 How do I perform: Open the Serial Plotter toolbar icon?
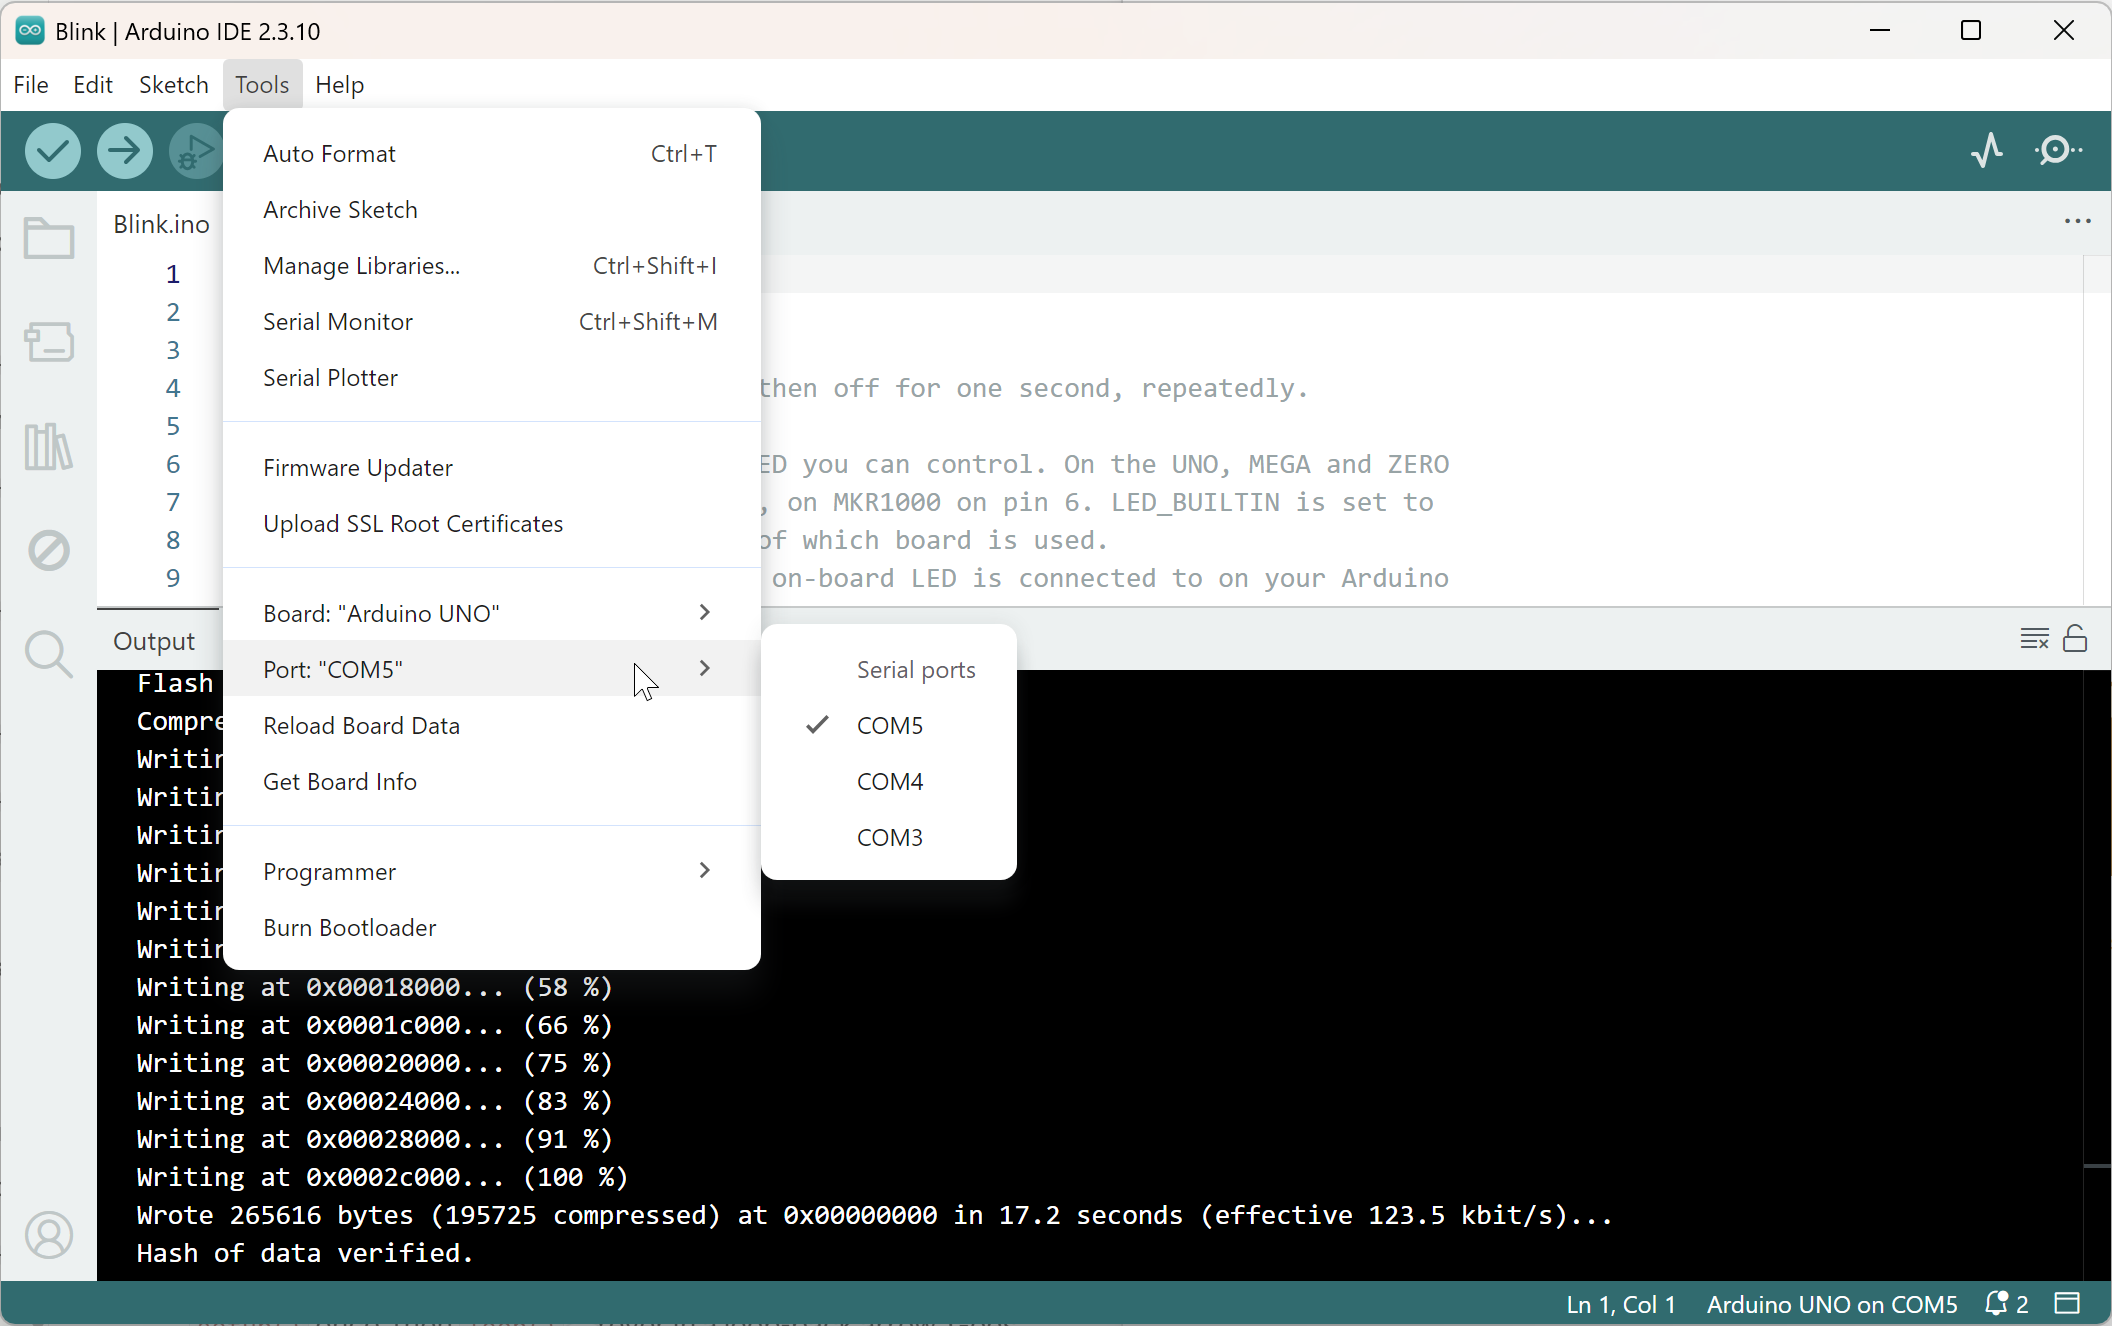coord(1988,151)
